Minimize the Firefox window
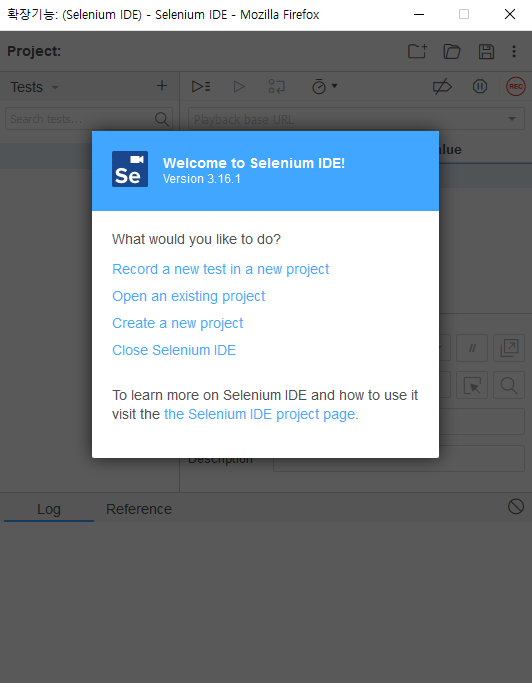Viewport: 532px width, 683px height. [419, 14]
